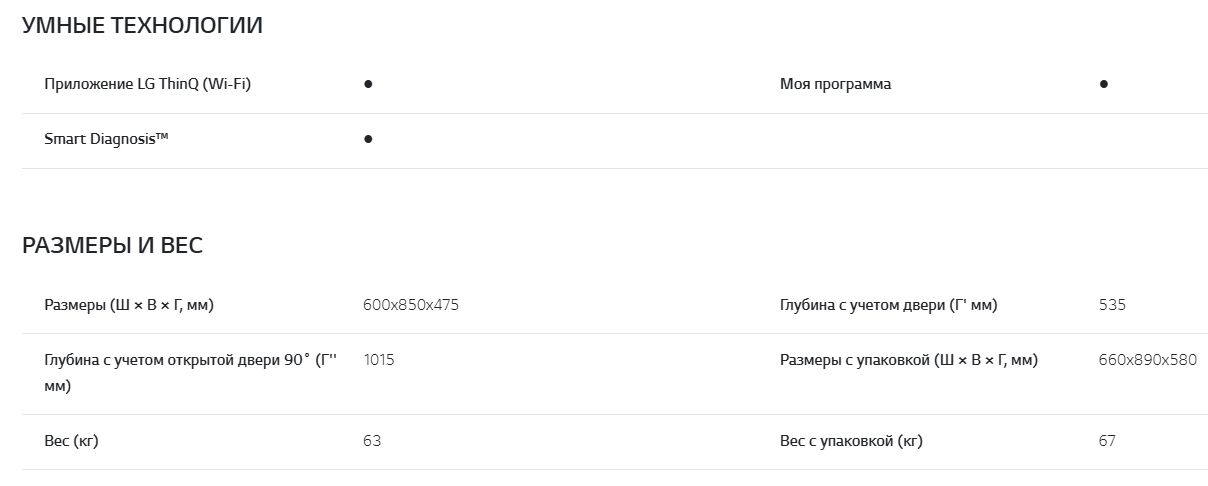Viewport: 1208px width, 486px height.
Task: Click the УМНЫЕ ТЕХНОЛОГИИ section heading
Action: 142,26
